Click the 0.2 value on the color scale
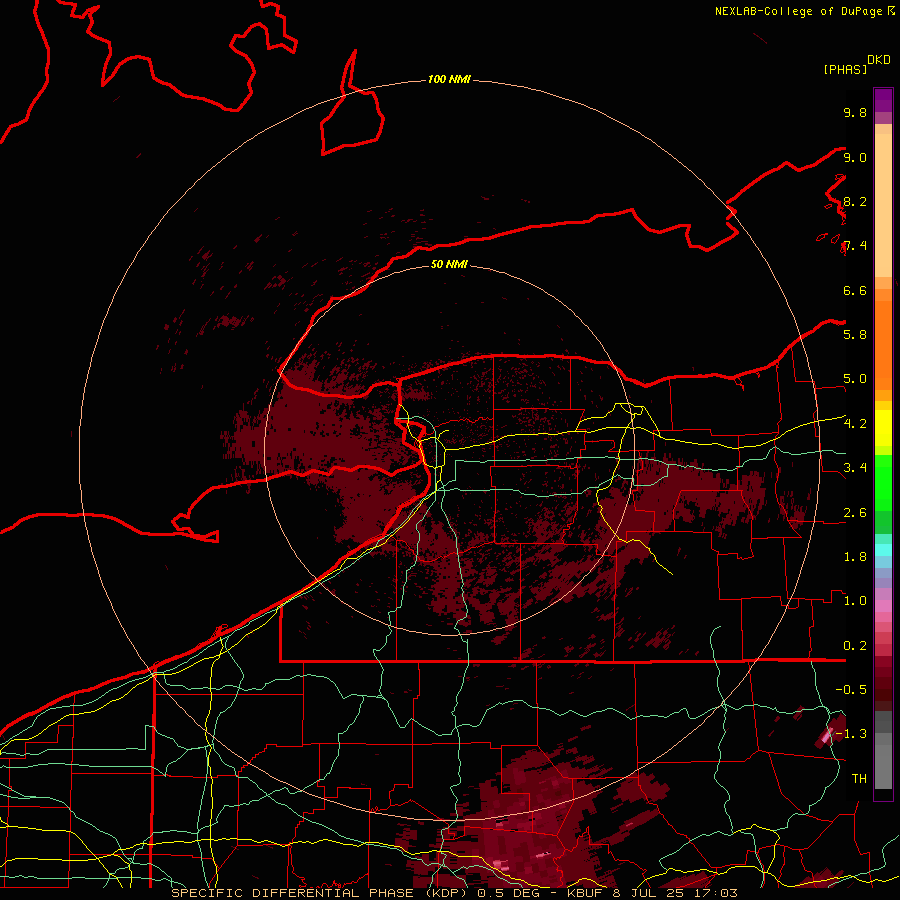900x900 pixels. (x=855, y=646)
